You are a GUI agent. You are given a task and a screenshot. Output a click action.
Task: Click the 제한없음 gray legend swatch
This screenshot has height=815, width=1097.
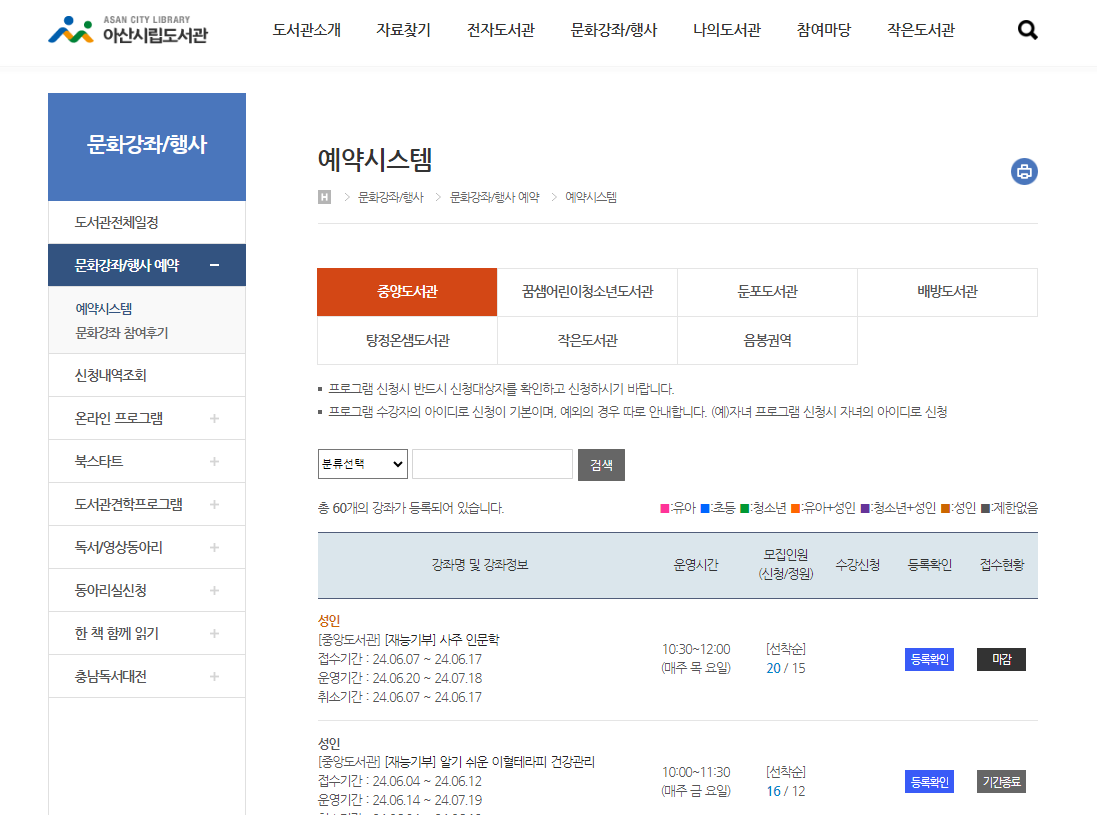coord(986,509)
